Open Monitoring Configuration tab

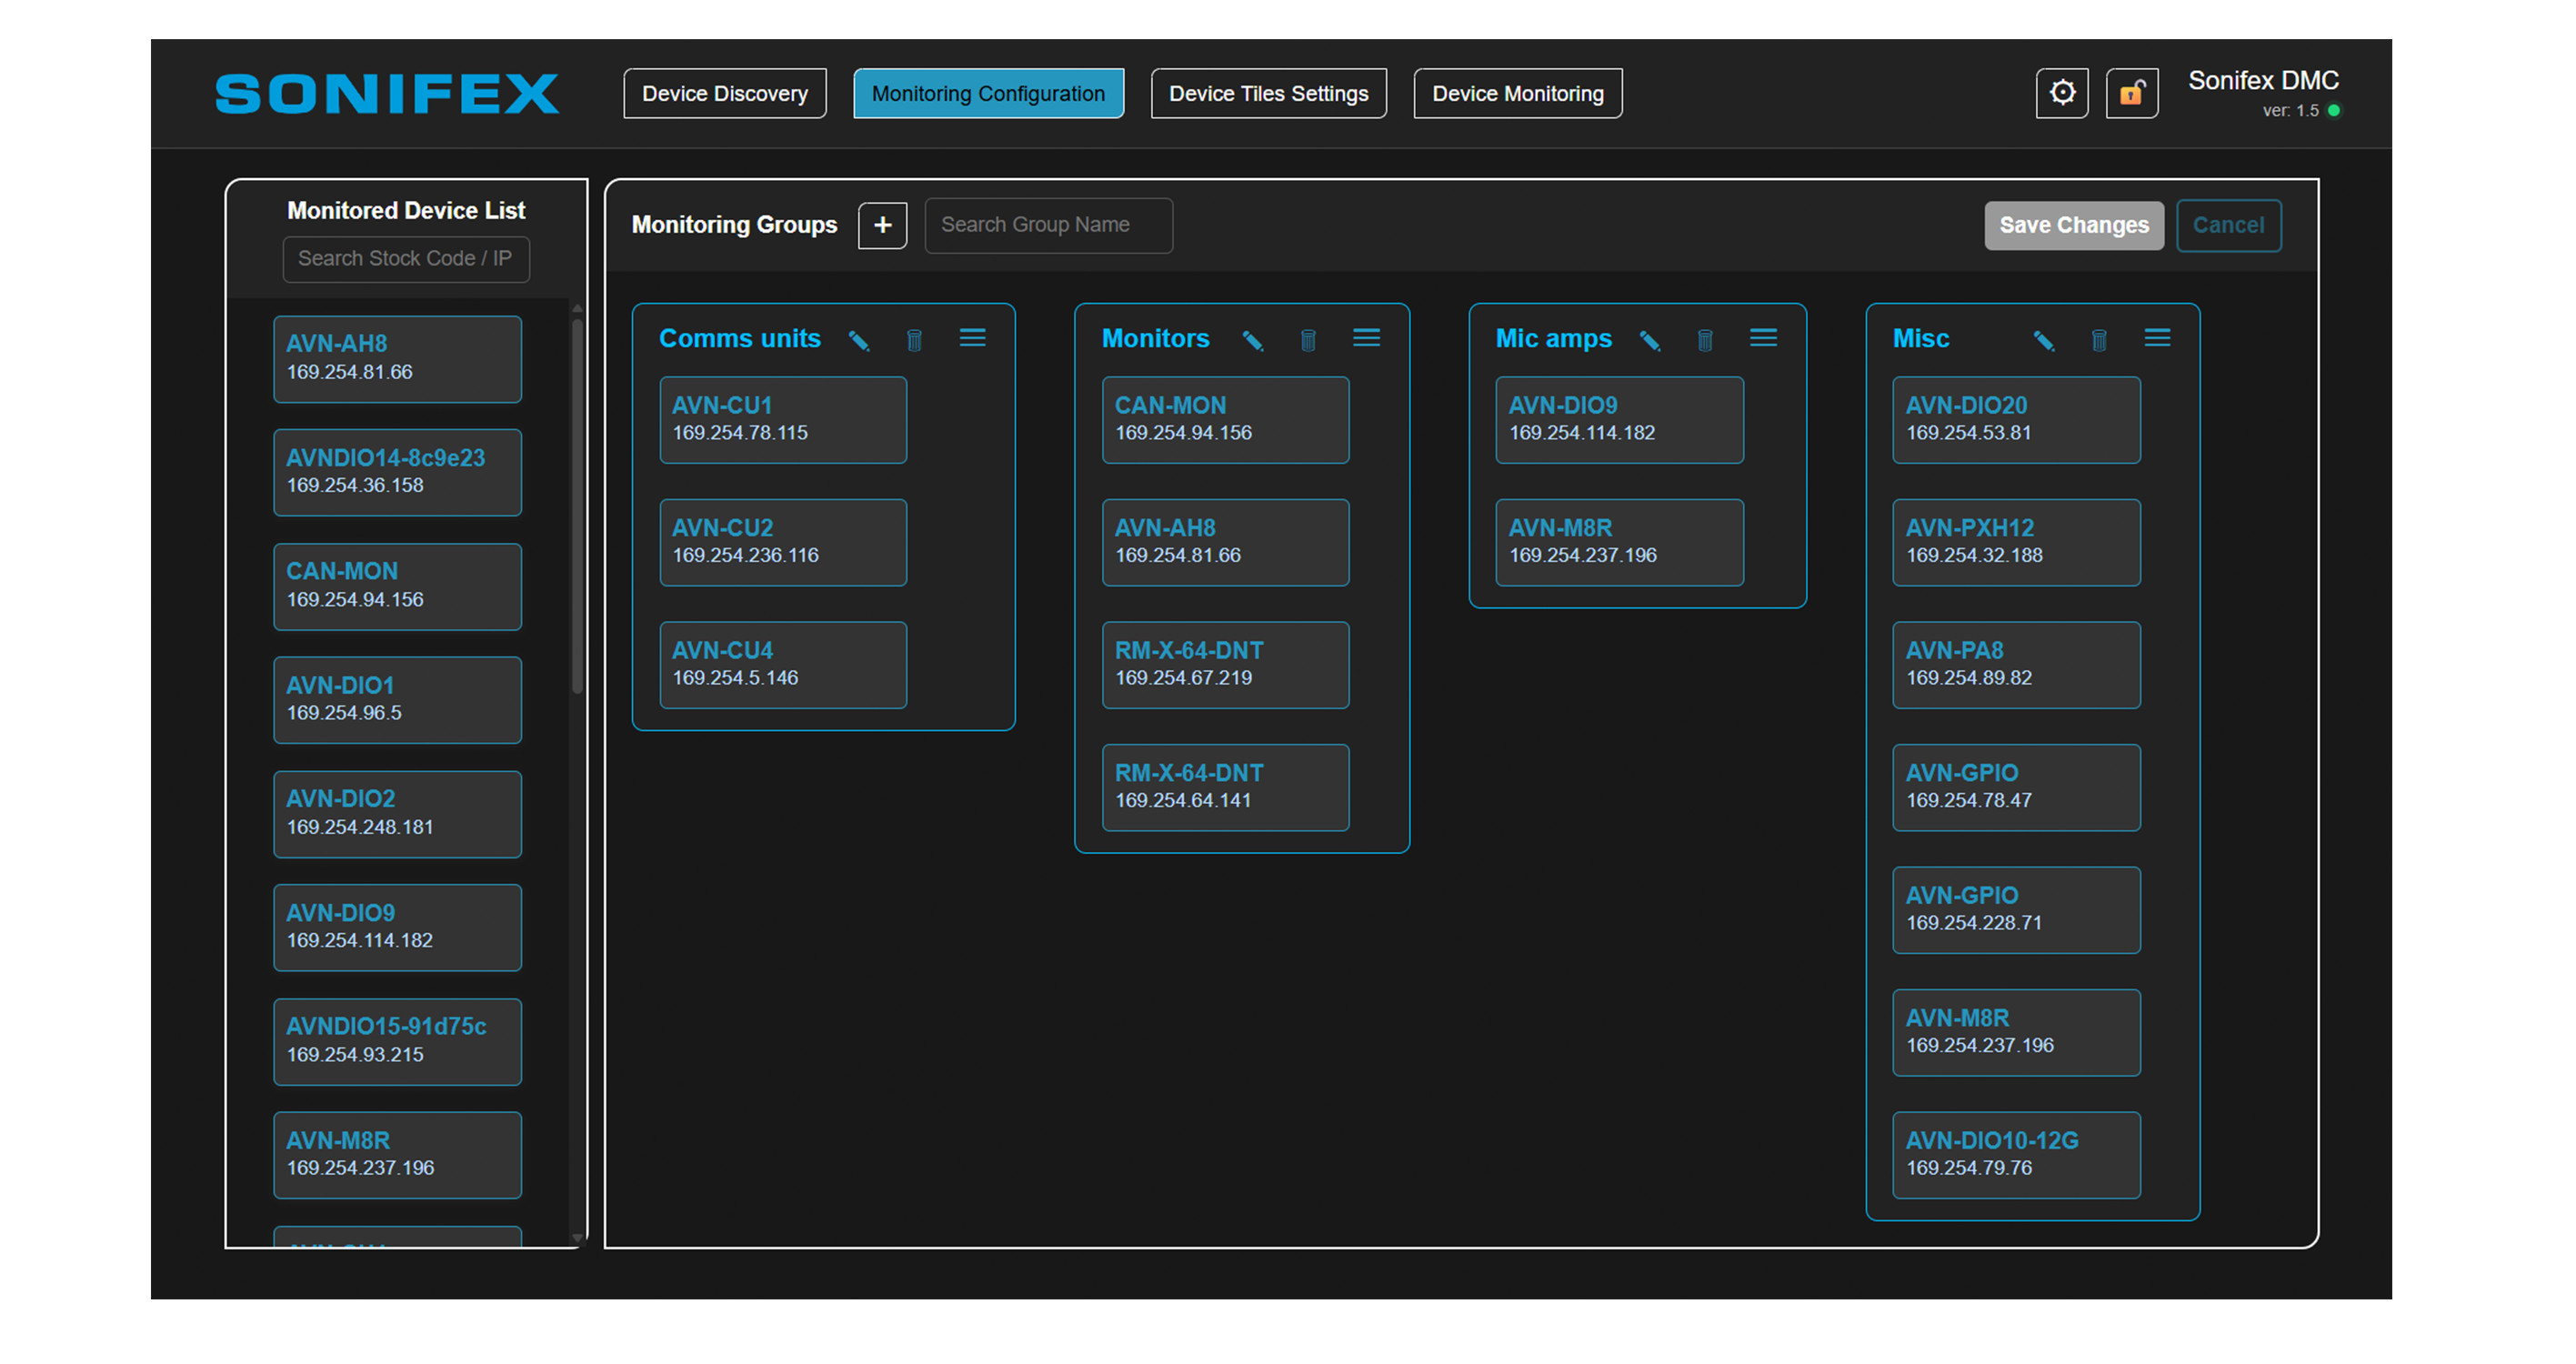click(x=988, y=93)
